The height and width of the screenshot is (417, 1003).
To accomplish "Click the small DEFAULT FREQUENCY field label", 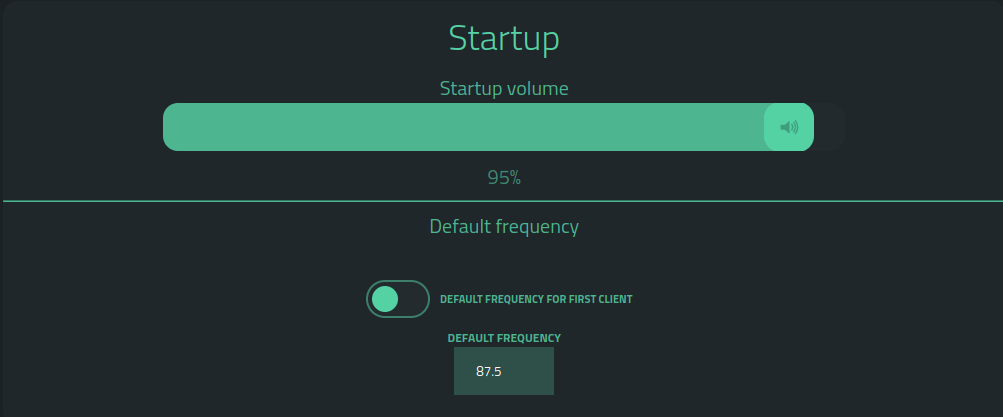I will point(504,338).
